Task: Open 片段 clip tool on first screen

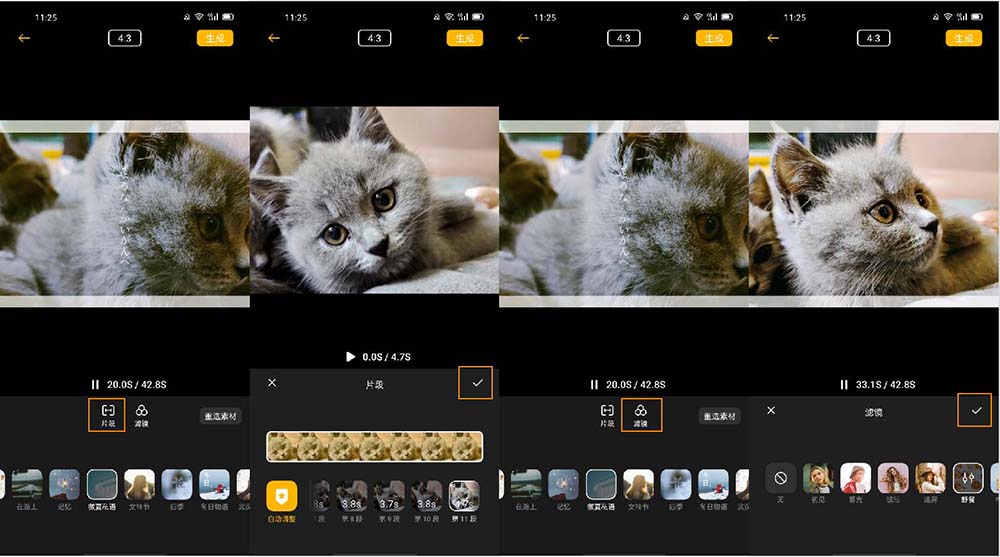Action: pyautogui.click(x=108, y=415)
